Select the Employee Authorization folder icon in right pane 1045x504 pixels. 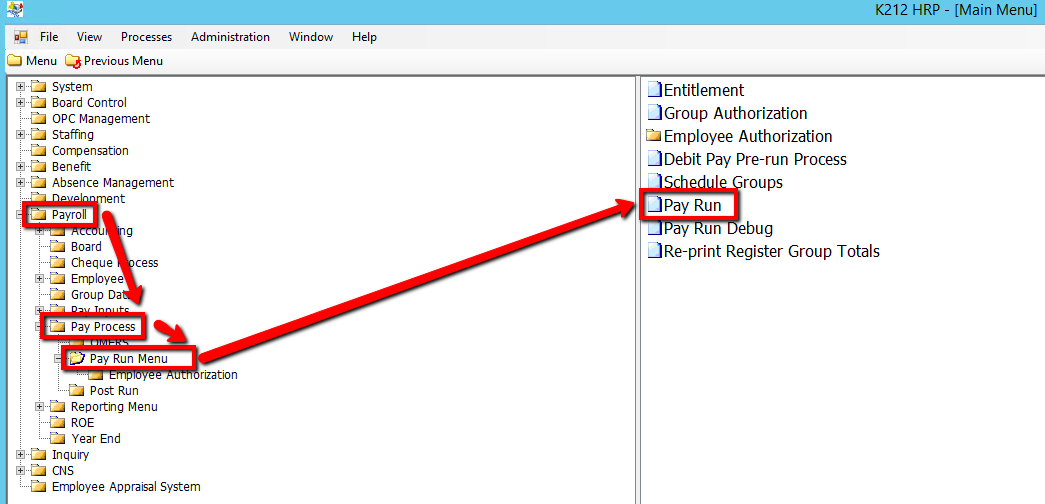pos(654,137)
